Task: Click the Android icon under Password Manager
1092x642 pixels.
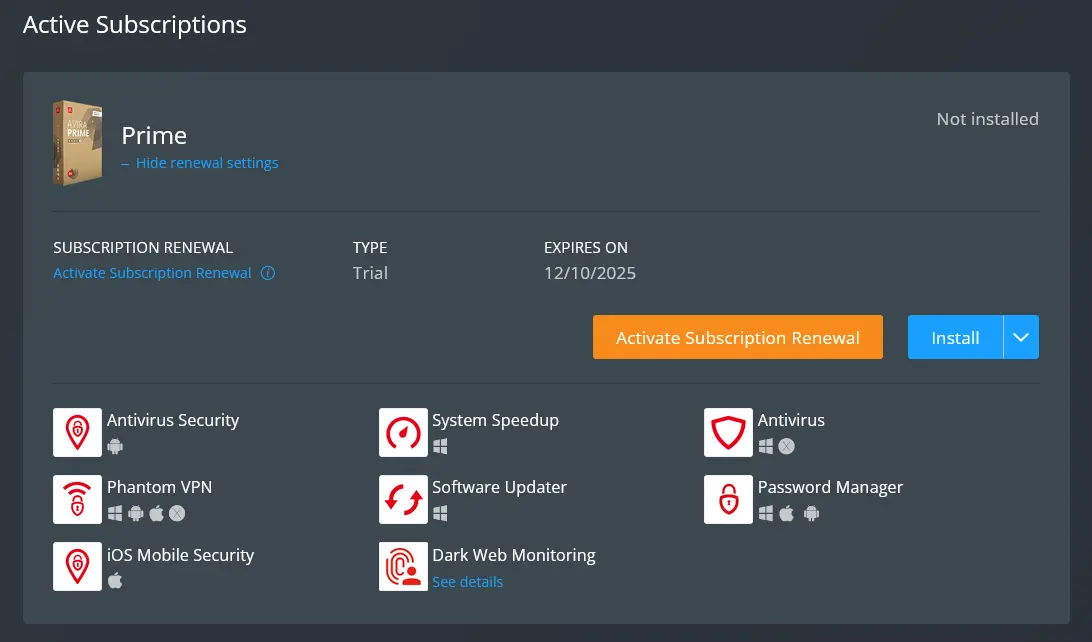Action: point(811,514)
